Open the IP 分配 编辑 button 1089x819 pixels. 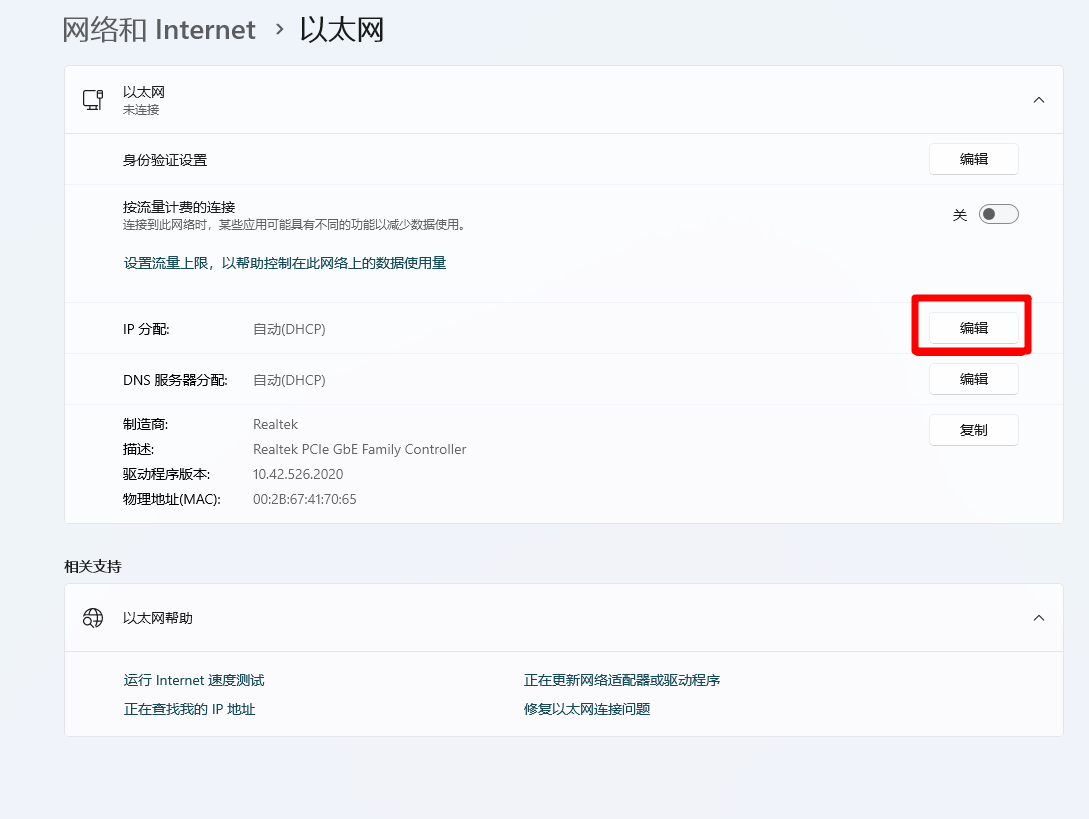[x=973, y=328]
